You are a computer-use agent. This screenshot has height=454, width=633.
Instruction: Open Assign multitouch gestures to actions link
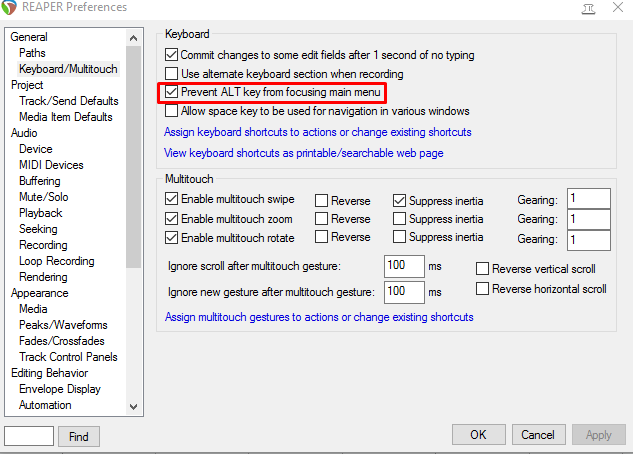pyautogui.click(x=319, y=317)
